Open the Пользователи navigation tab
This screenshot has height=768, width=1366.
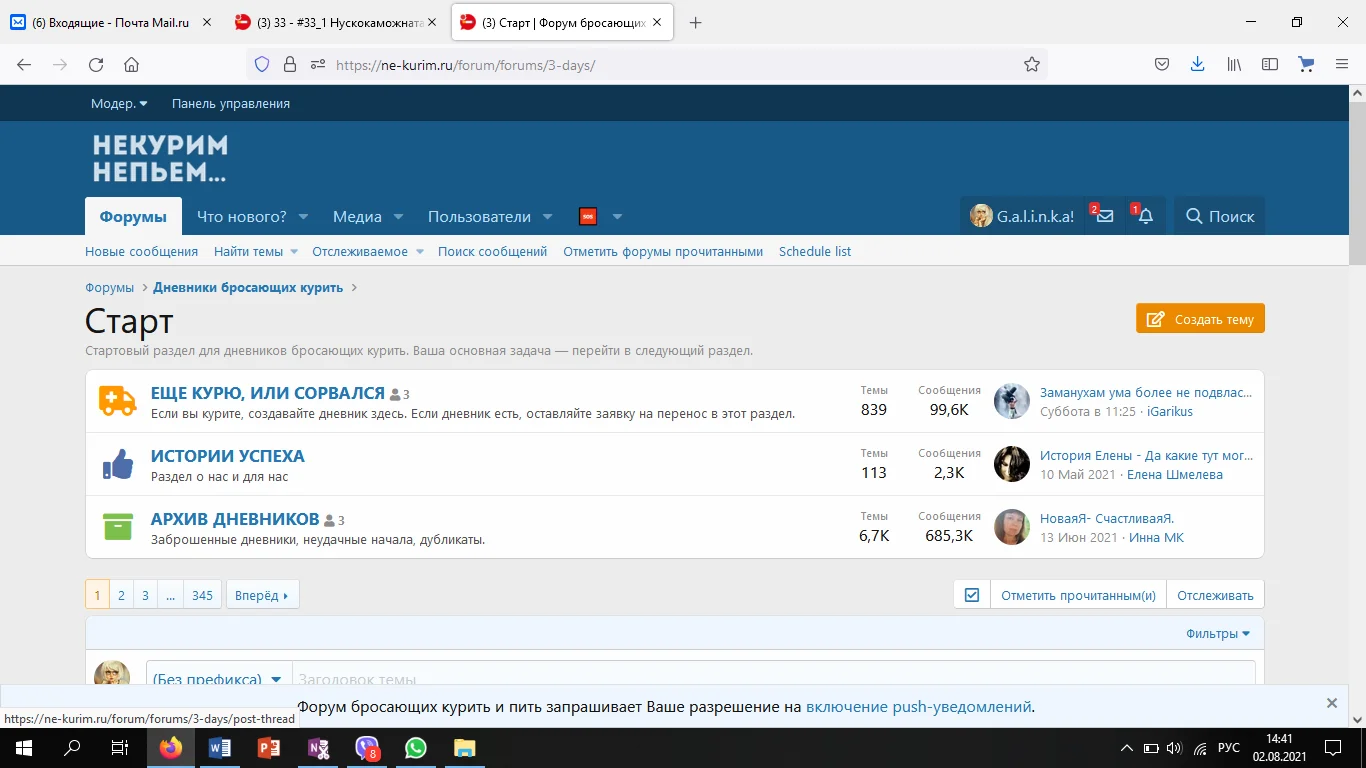479,217
